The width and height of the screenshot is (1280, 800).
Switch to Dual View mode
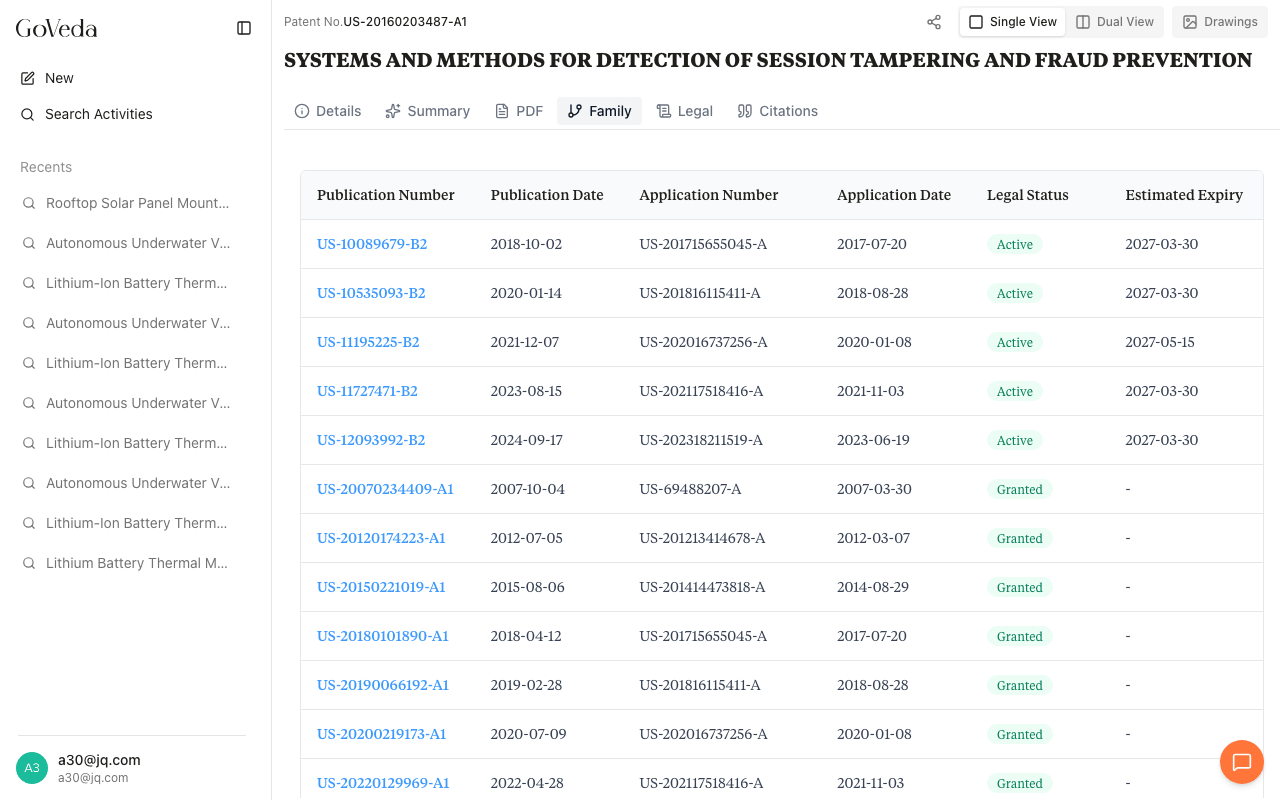tap(1114, 22)
